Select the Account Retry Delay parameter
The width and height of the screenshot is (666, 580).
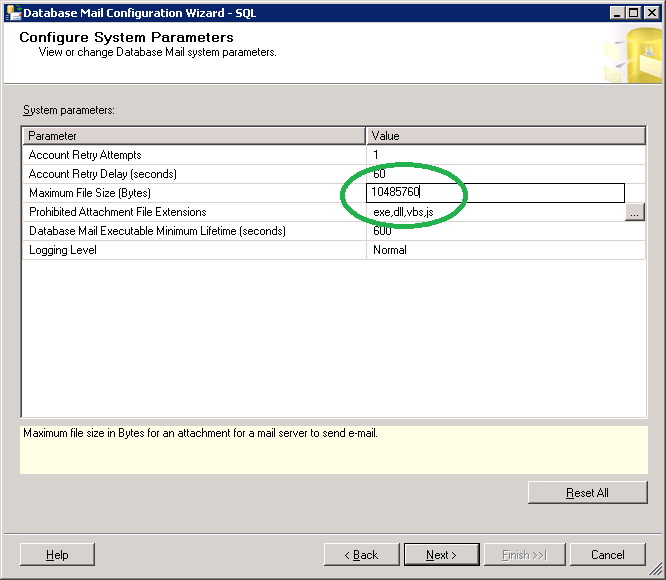coord(194,174)
